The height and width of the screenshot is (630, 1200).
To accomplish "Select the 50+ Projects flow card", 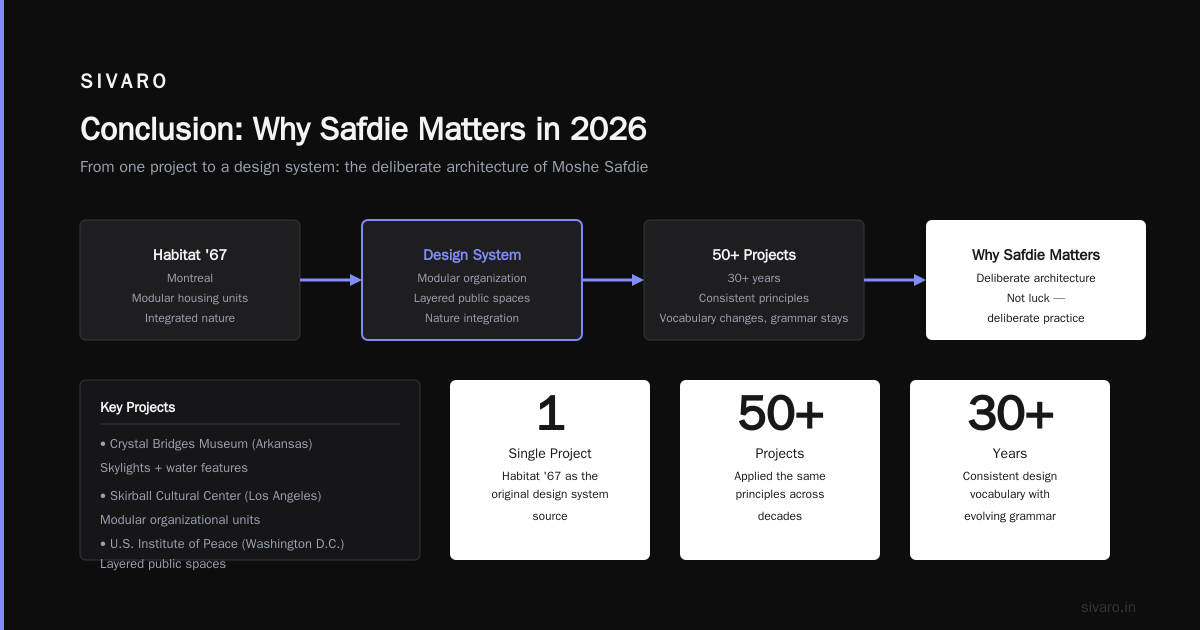I will [754, 280].
